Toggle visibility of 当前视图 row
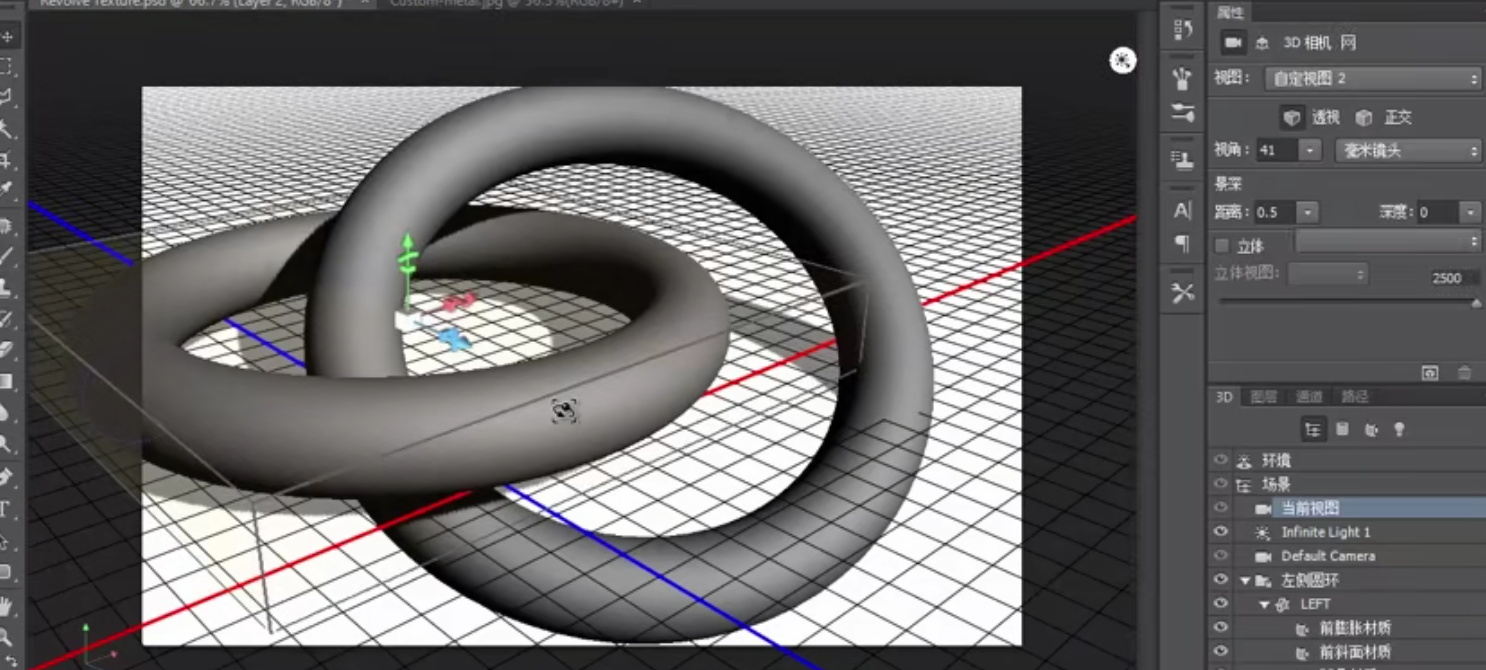This screenshot has height=670, width=1486. click(1220, 508)
